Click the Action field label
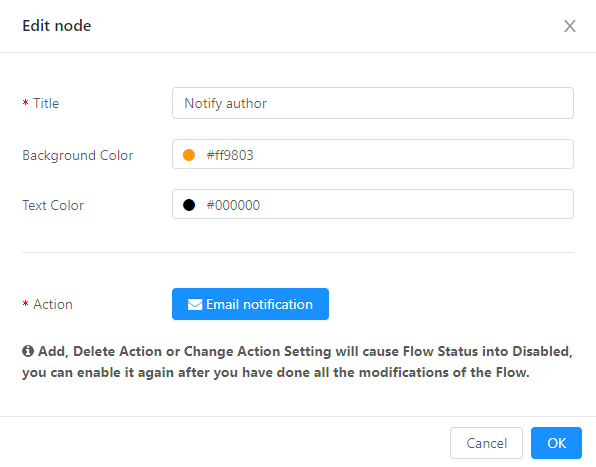 [x=53, y=304]
